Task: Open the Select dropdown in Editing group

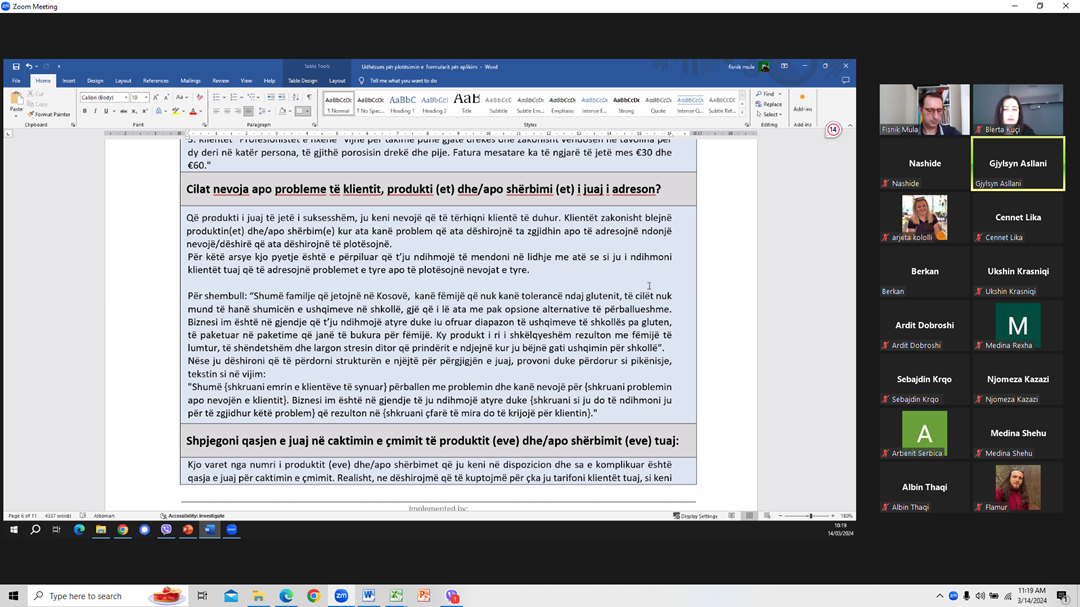Action: pyautogui.click(x=769, y=114)
